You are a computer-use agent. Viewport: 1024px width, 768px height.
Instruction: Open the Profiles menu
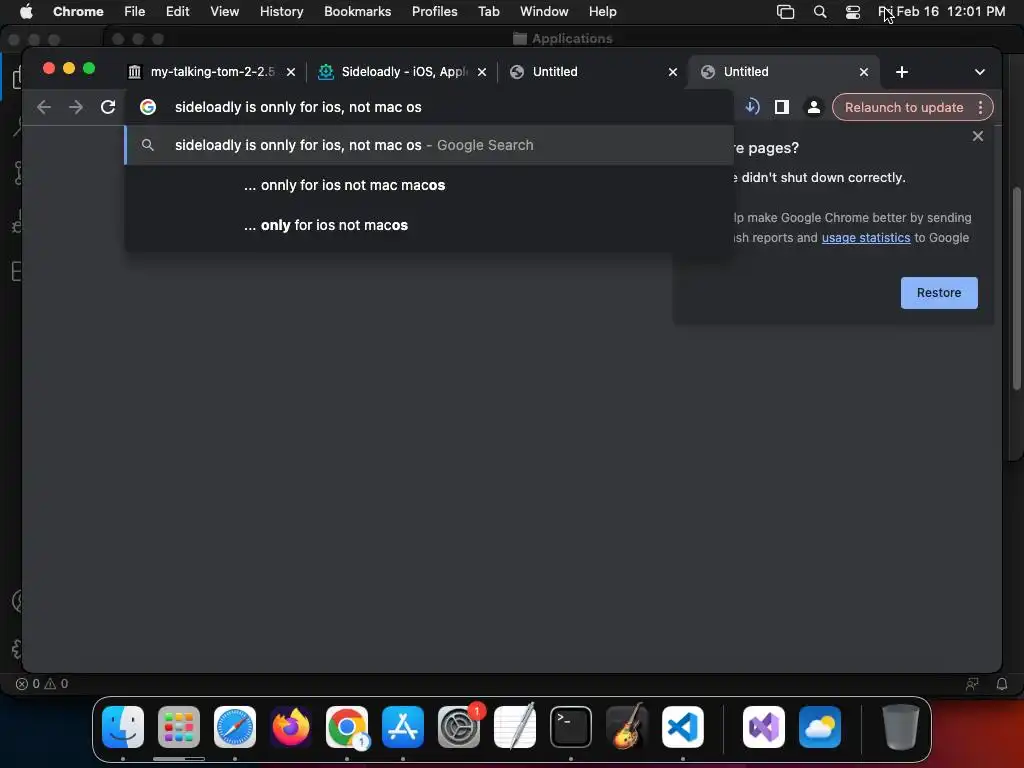[x=434, y=12]
